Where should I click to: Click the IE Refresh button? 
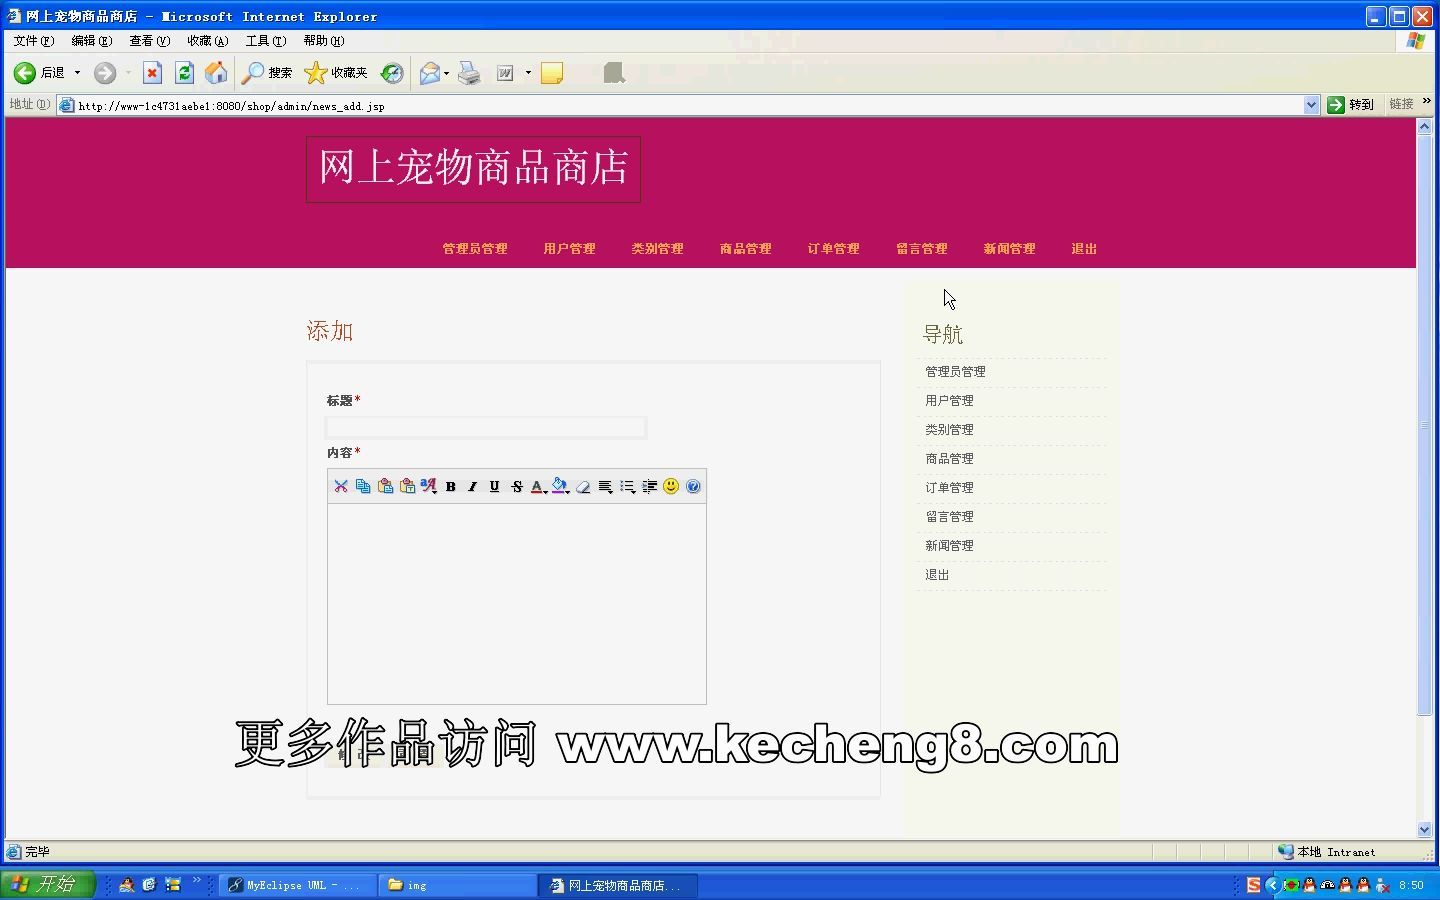point(184,73)
